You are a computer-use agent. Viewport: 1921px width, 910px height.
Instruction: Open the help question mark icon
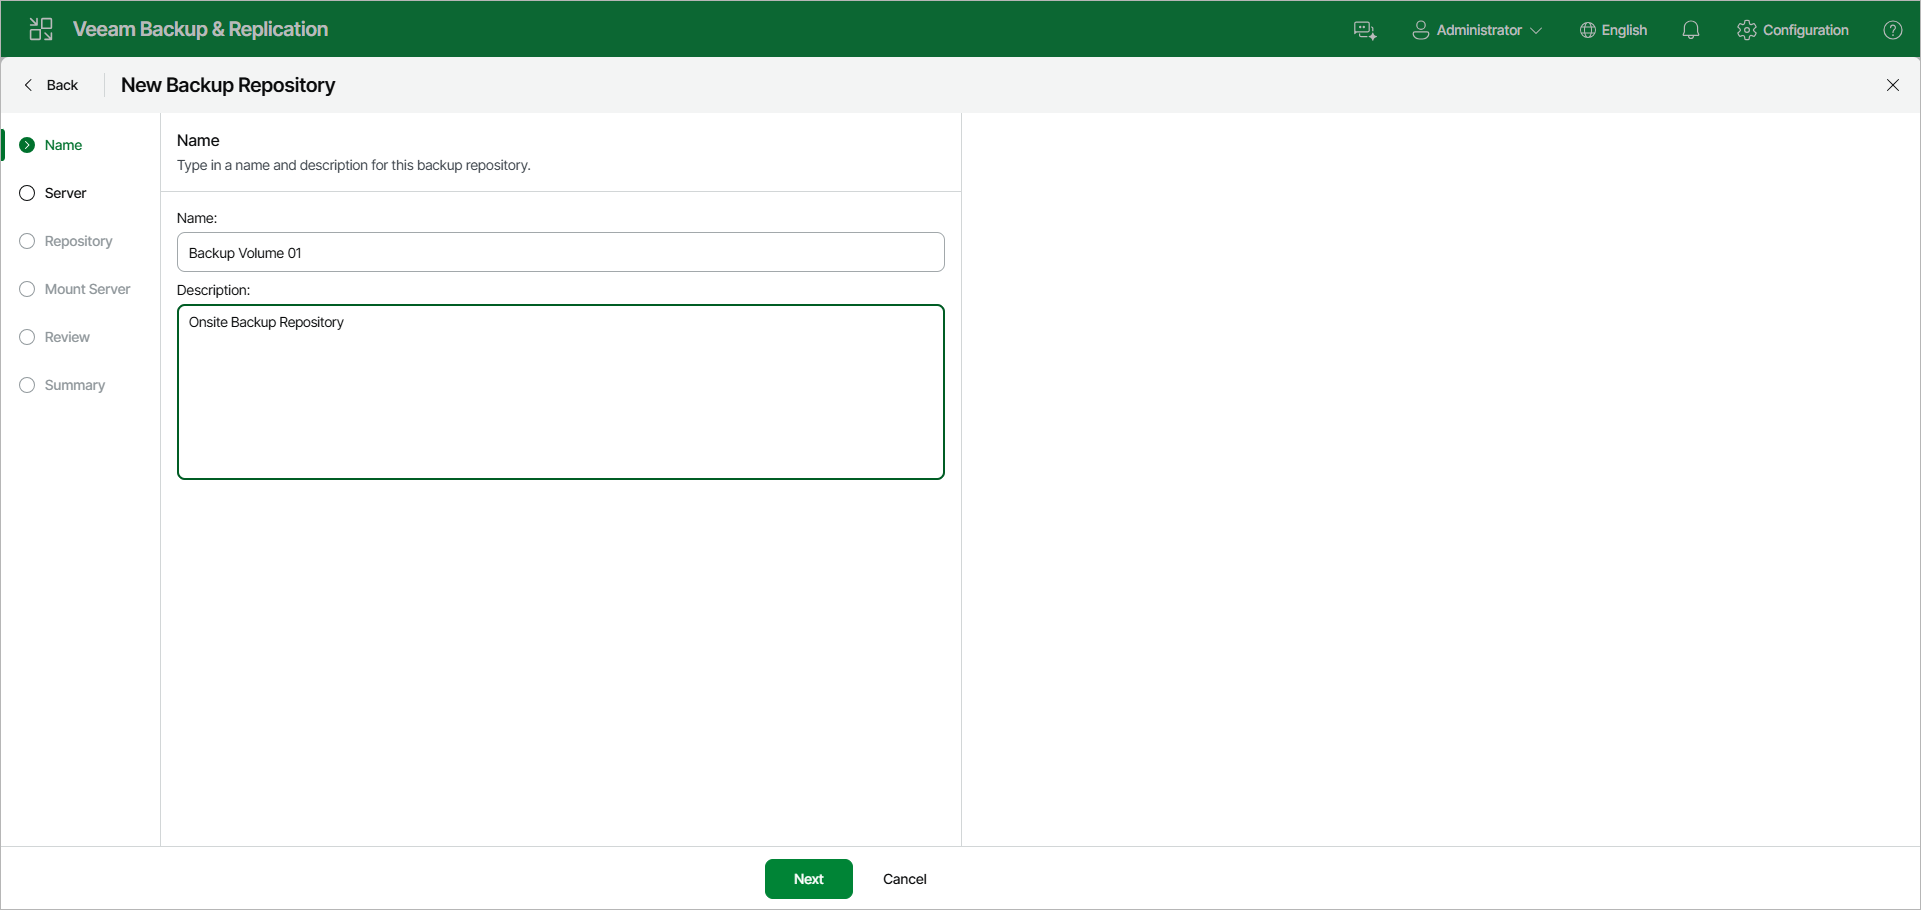click(x=1893, y=30)
